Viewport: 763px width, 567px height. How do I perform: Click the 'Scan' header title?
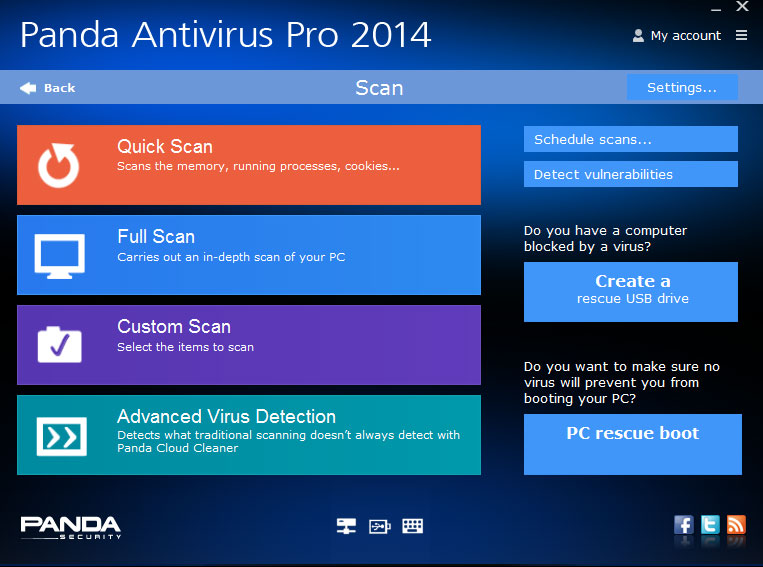pos(379,88)
